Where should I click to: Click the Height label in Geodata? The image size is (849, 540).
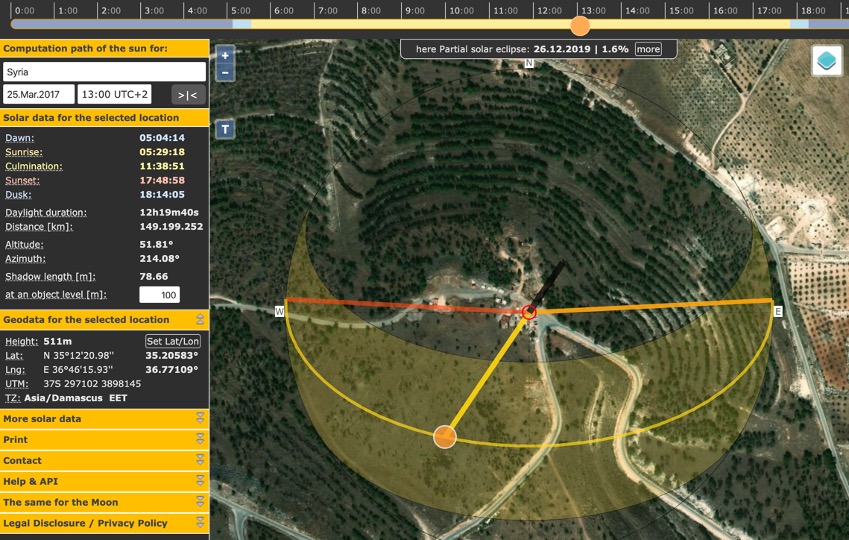(x=22, y=341)
